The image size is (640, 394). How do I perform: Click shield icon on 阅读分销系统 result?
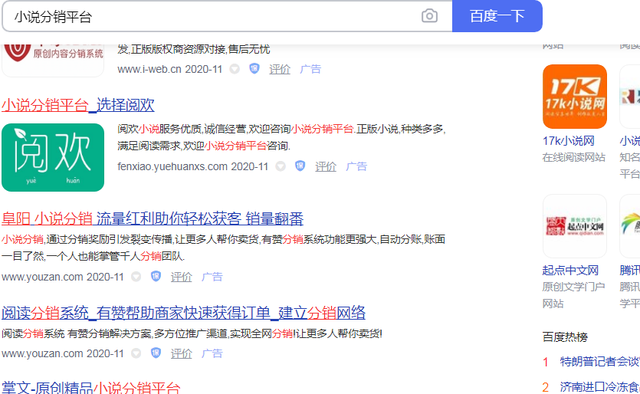156,353
